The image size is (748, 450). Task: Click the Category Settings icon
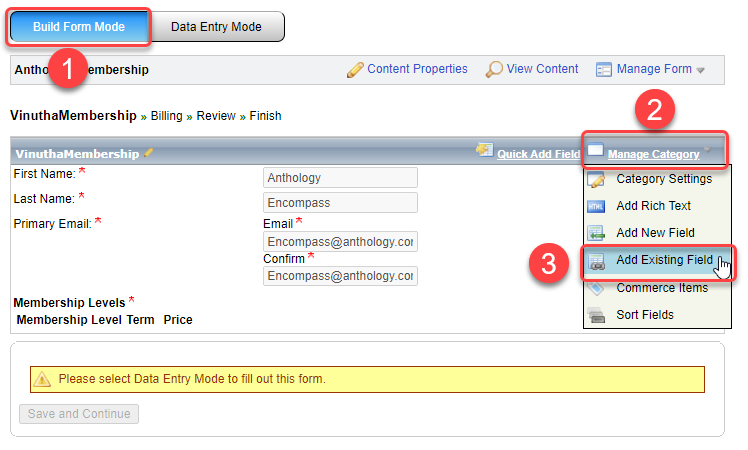pyautogui.click(x=597, y=180)
